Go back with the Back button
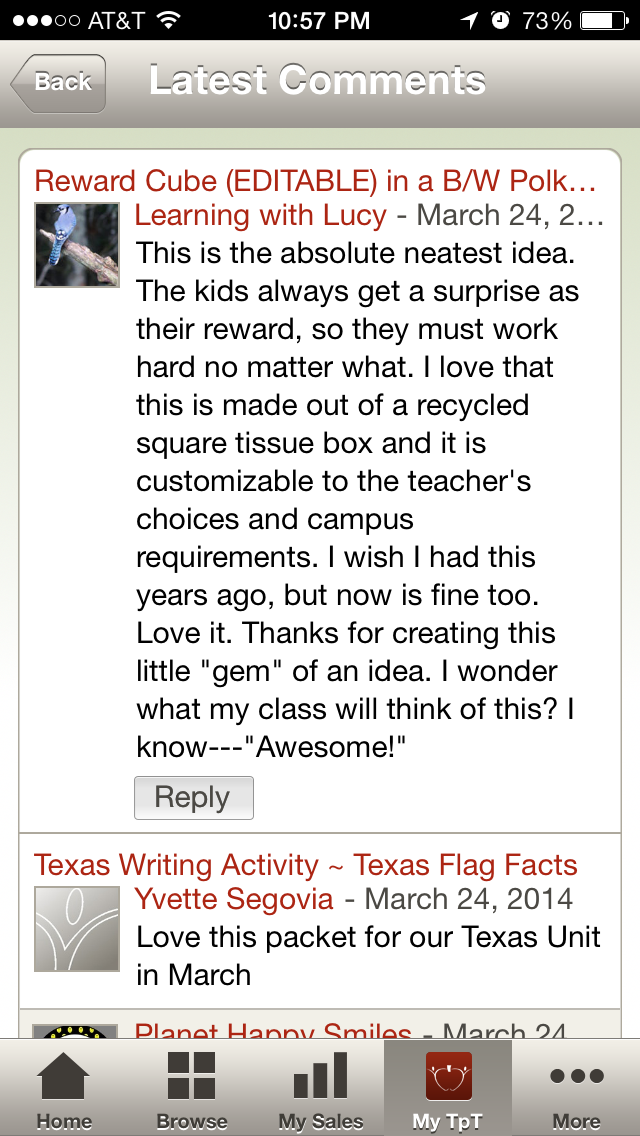Image resolution: width=640 pixels, height=1136 pixels. coord(58,83)
